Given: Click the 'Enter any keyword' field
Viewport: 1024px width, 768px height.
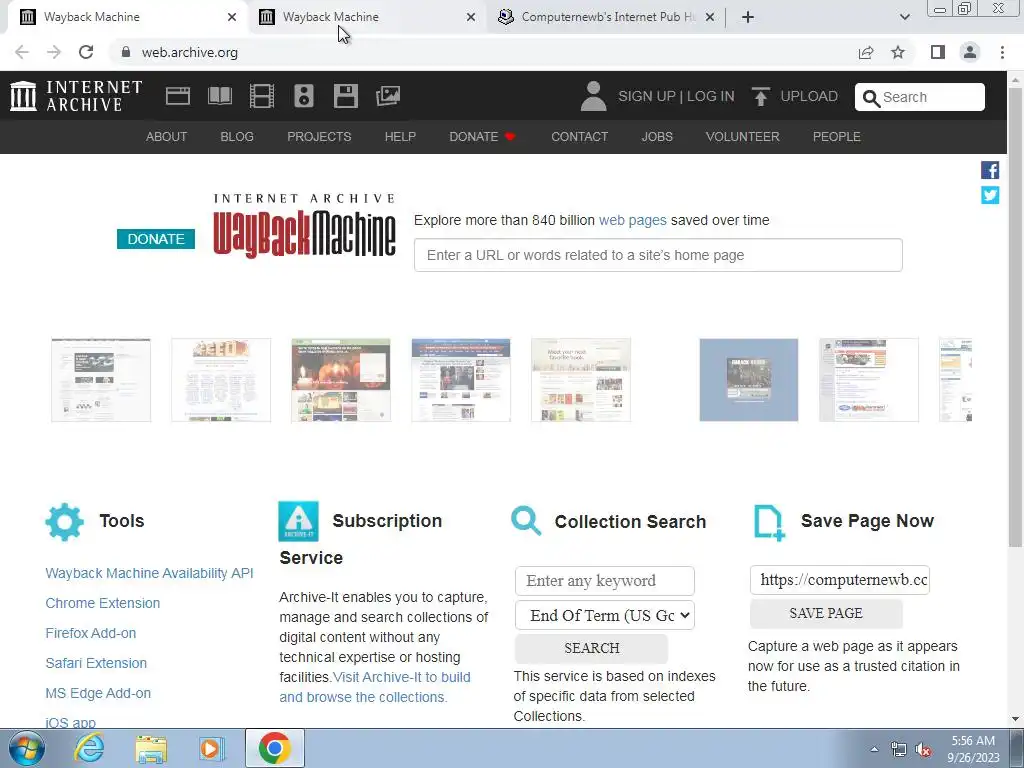Looking at the screenshot, I should tap(605, 581).
